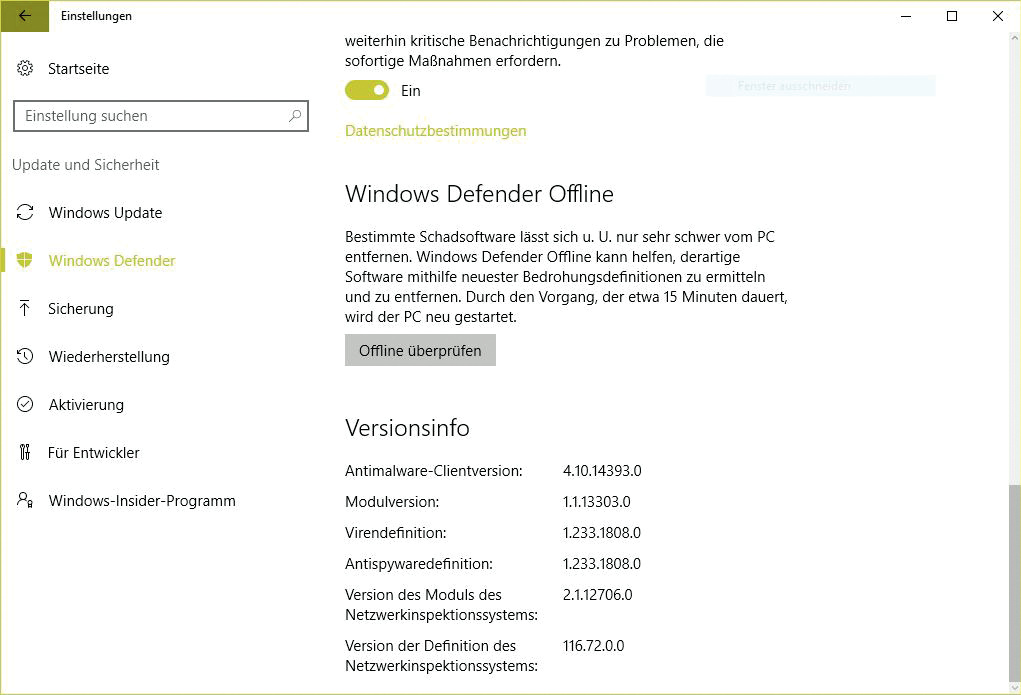
Task: Minimize the Einstellungen window
Action: point(906,16)
